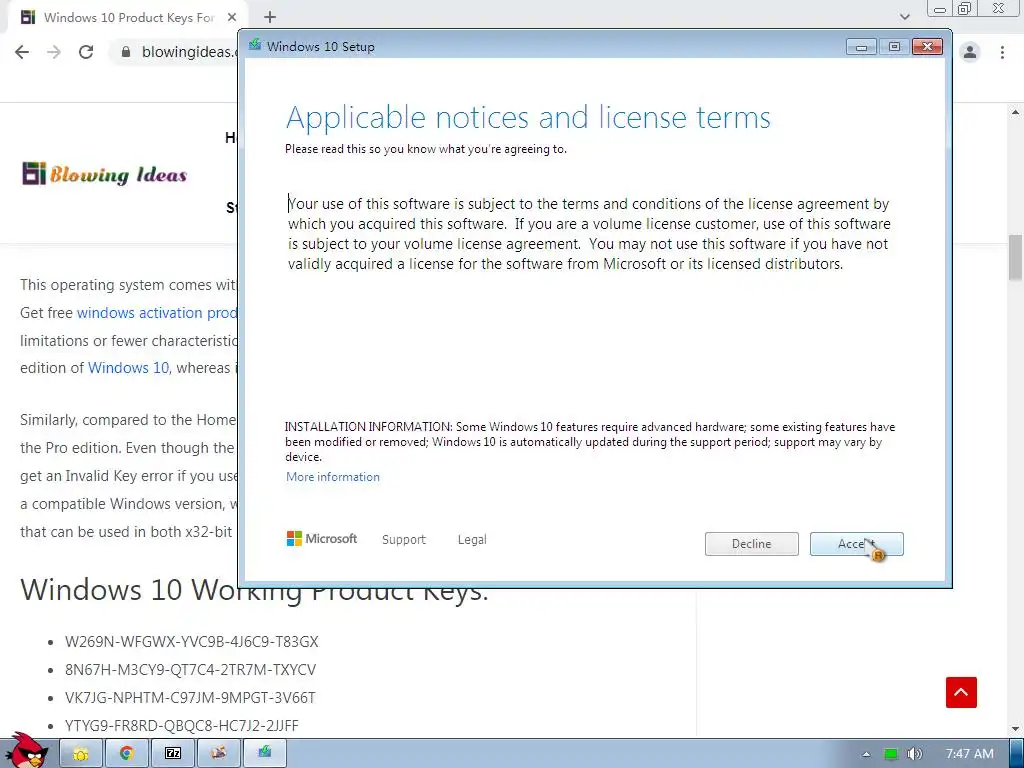This screenshot has width=1024, height=768.
Task: Close the Windows 10 Product Keys tab
Action: [232, 18]
